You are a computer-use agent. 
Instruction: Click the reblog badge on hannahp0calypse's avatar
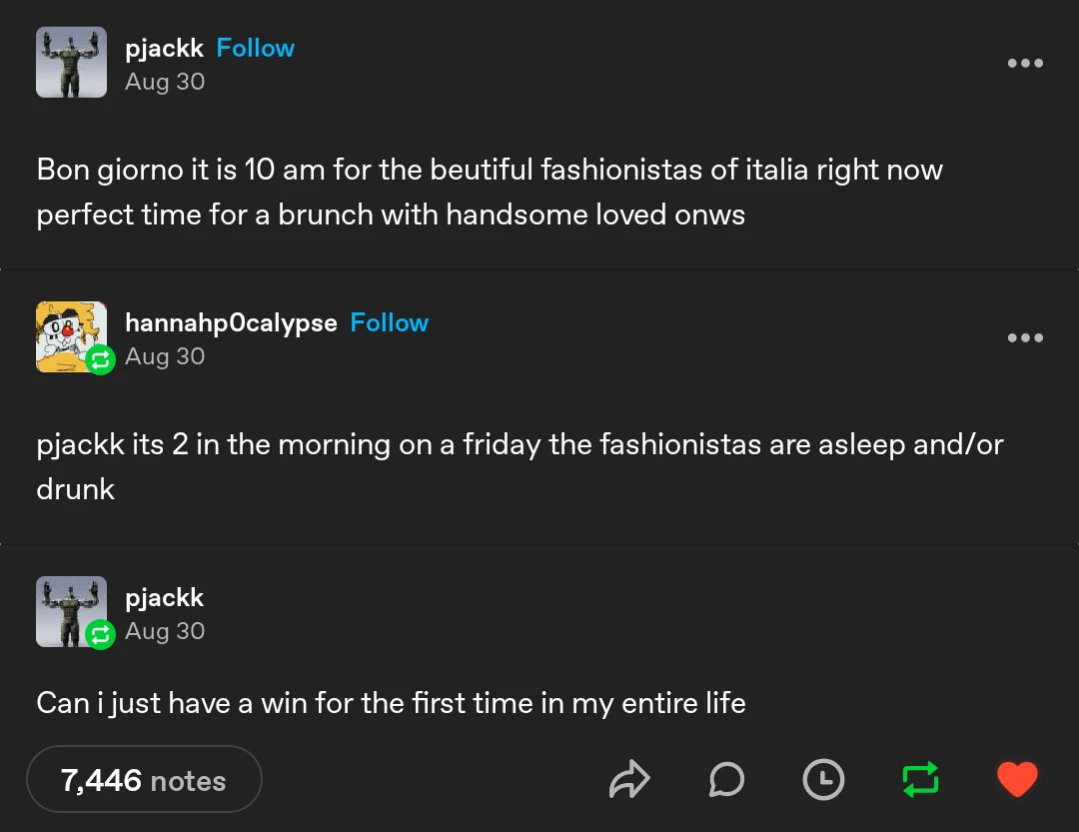100,360
